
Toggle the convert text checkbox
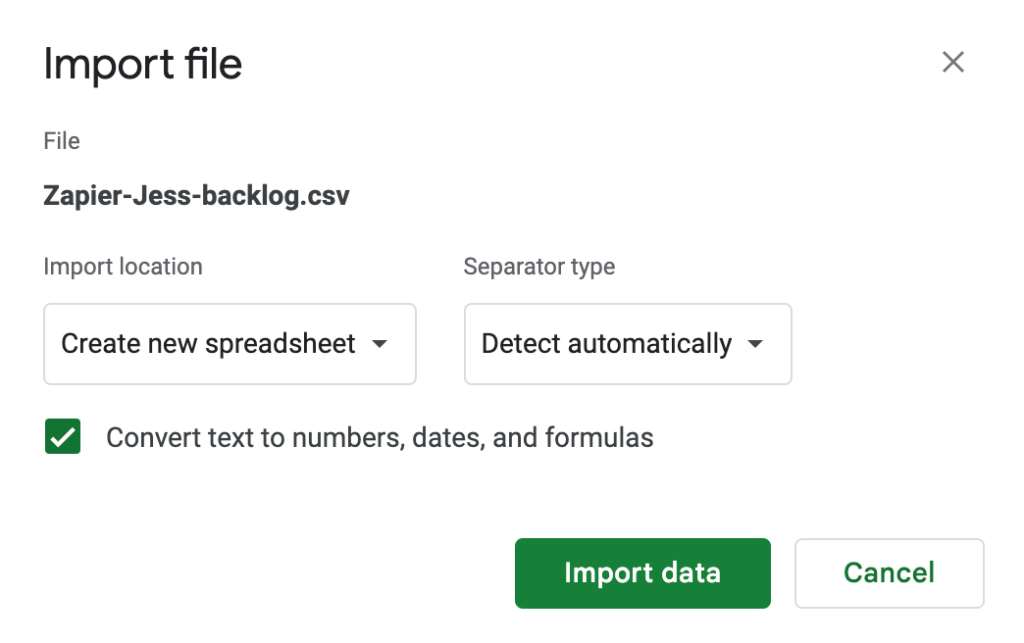tap(63, 437)
